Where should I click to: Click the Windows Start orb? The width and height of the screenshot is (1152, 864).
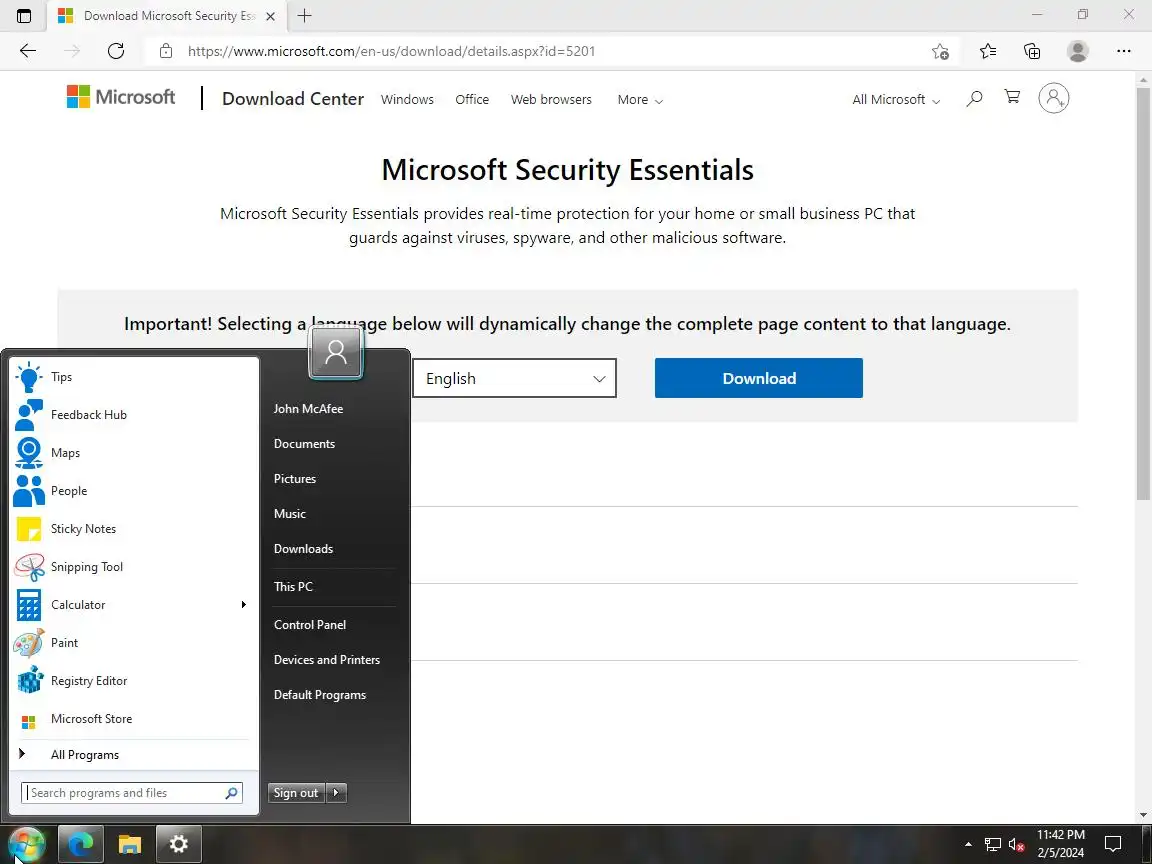[25, 844]
